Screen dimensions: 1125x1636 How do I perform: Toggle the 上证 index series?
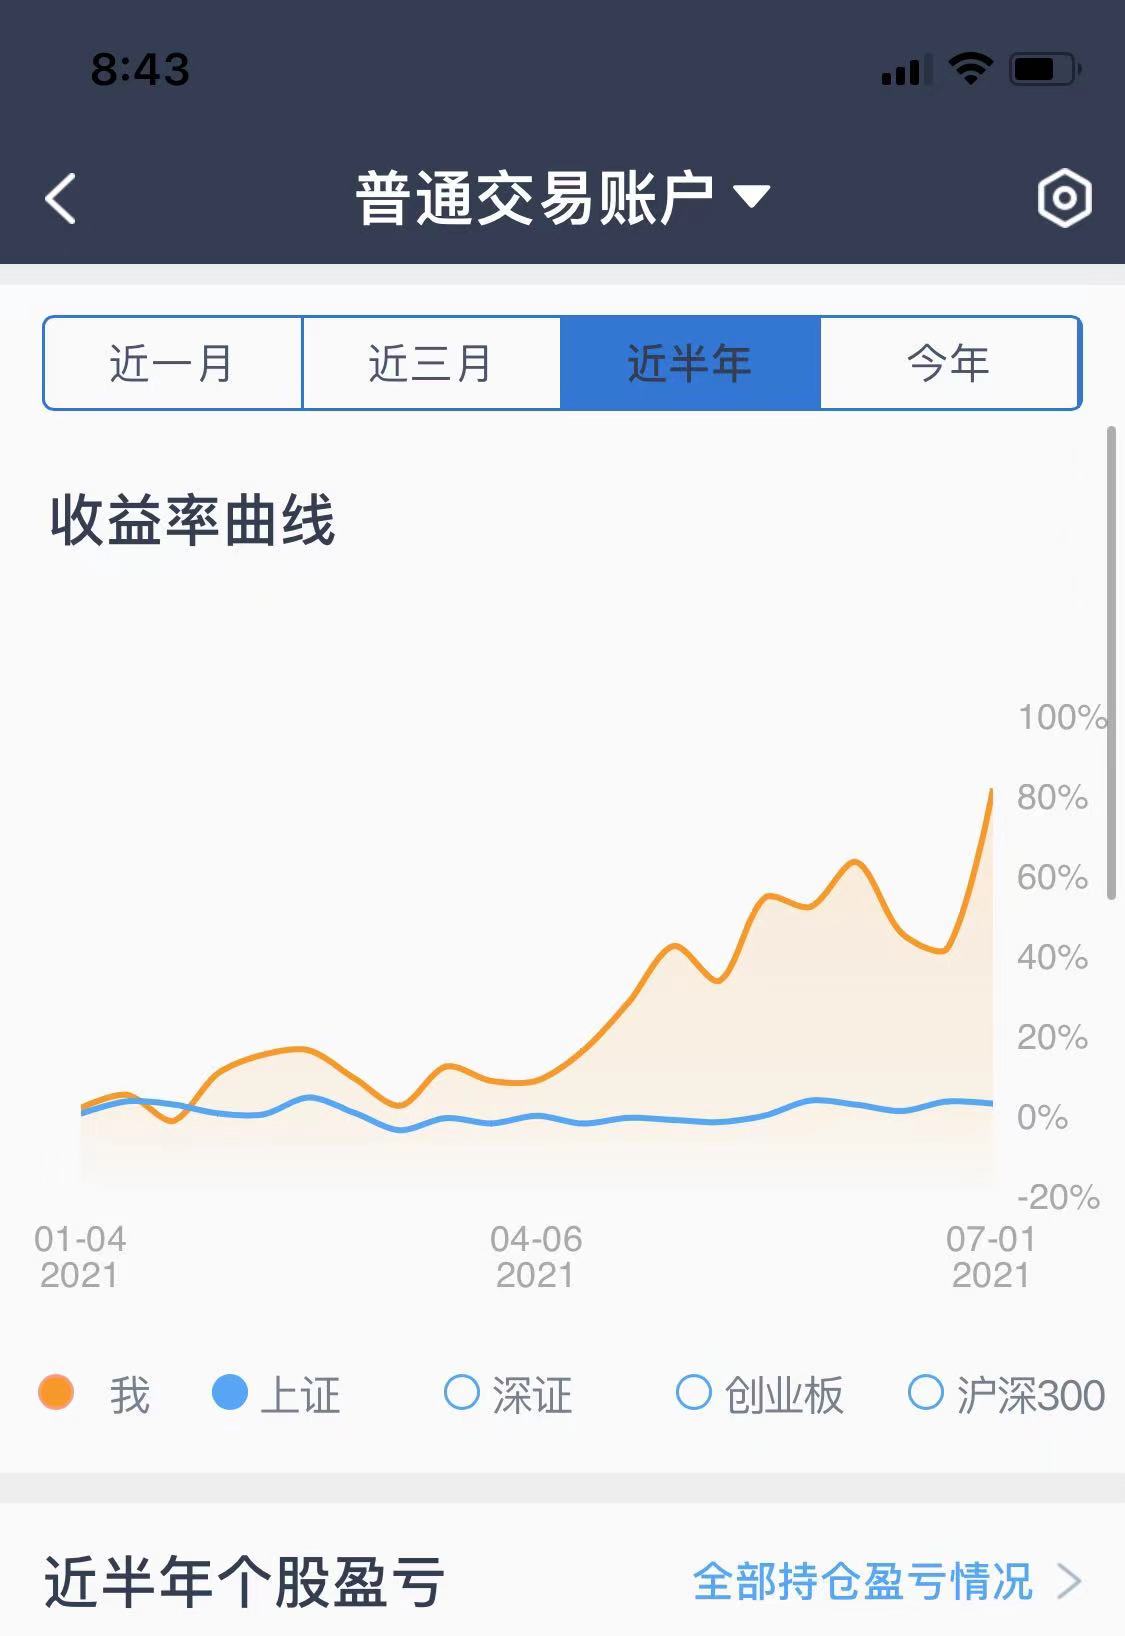coord(230,1392)
